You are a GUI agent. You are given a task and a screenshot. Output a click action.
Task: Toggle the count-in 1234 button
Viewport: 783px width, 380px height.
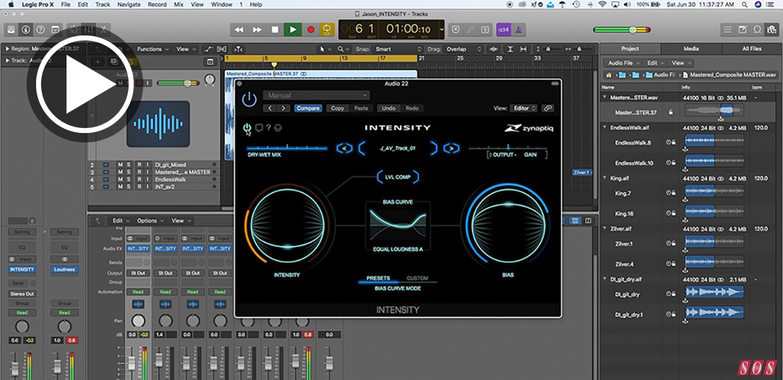pyautogui.click(x=503, y=29)
